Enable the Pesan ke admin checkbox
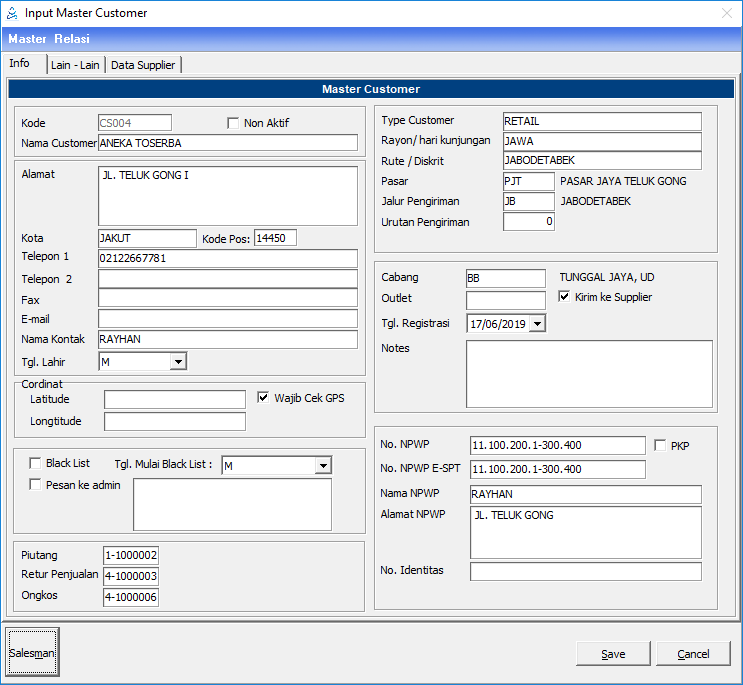The width and height of the screenshot is (743, 685). 36,485
